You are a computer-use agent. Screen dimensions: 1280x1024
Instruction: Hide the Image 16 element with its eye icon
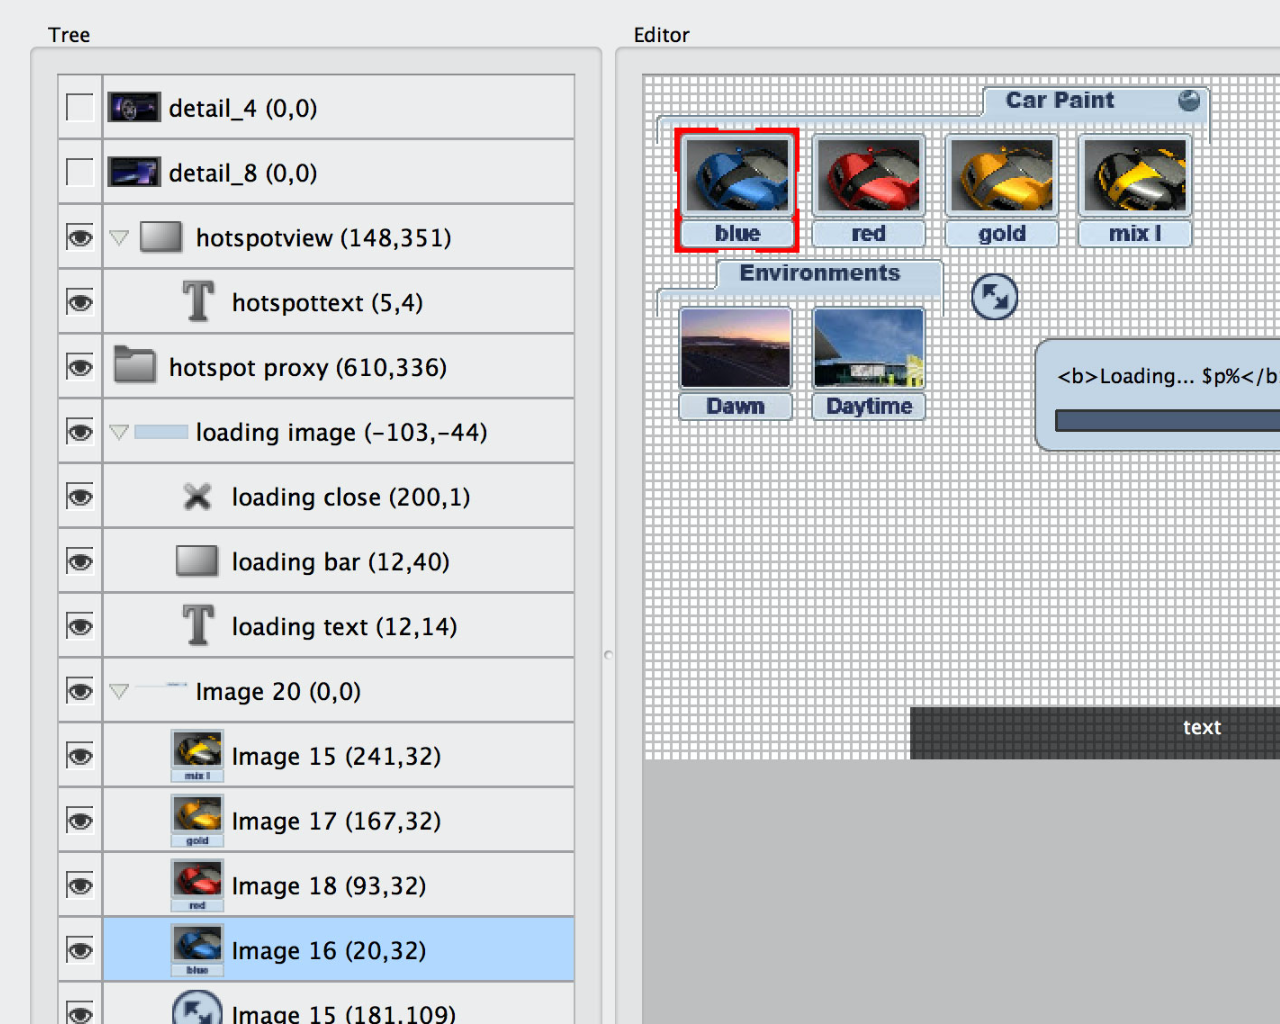click(80, 949)
